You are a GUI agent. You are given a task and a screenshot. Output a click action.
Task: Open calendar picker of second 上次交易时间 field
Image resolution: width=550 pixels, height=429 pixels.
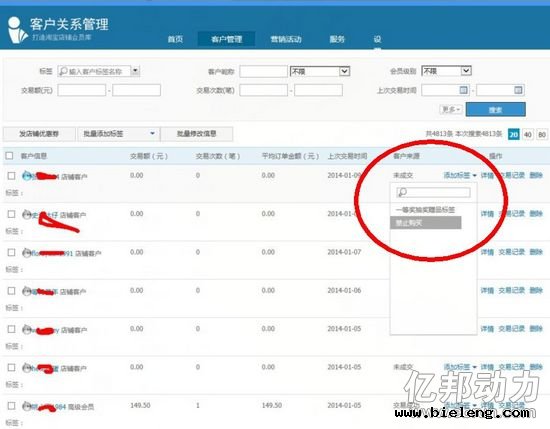point(518,90)
